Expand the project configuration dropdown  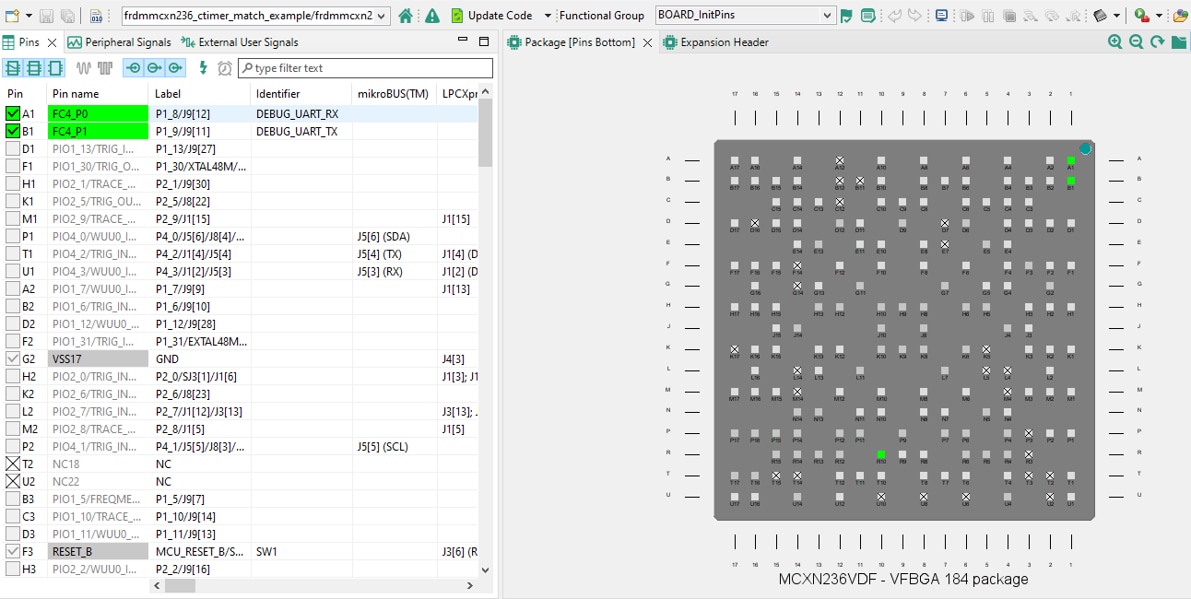point(382,16)
